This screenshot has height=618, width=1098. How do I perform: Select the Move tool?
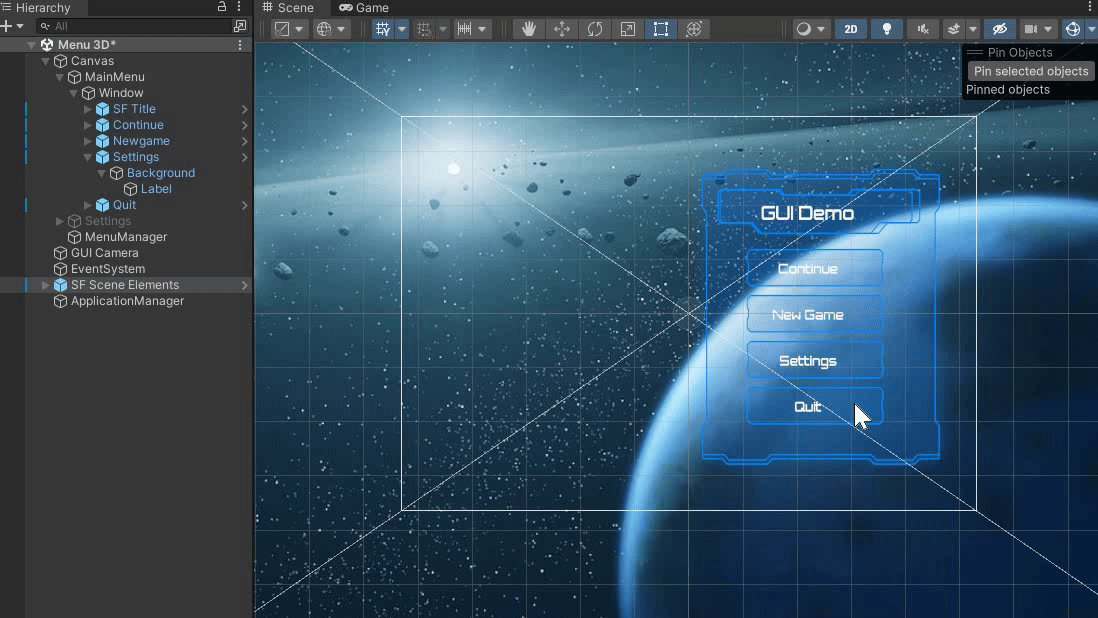(562, 29)
